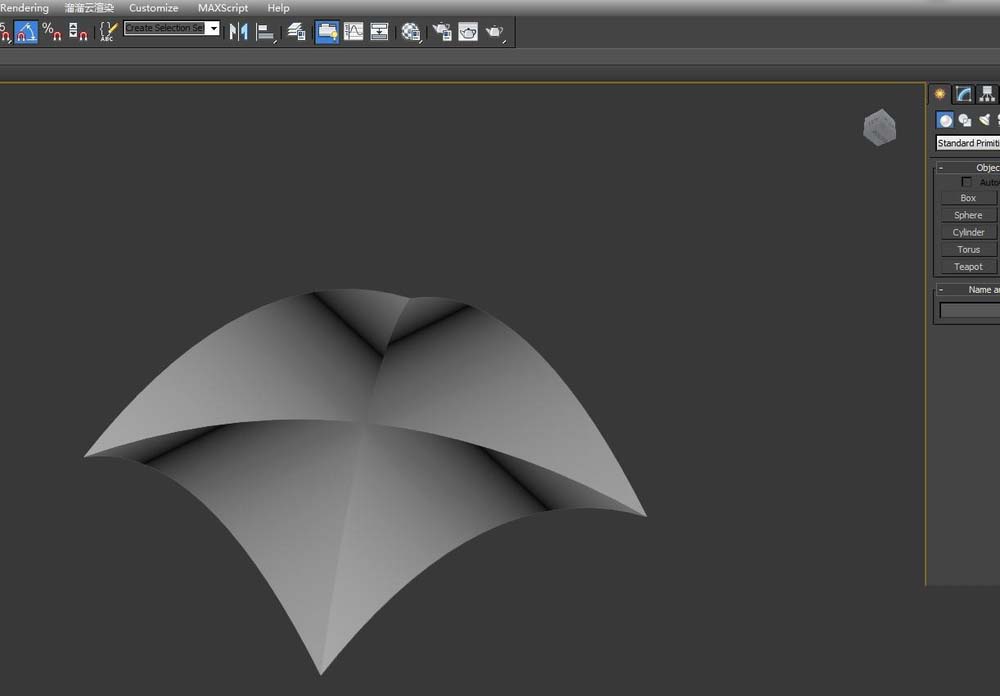The height and width of the screenshot is (696, 1000).
Task: Select the Mirror tool
Action: pos(237,31)
